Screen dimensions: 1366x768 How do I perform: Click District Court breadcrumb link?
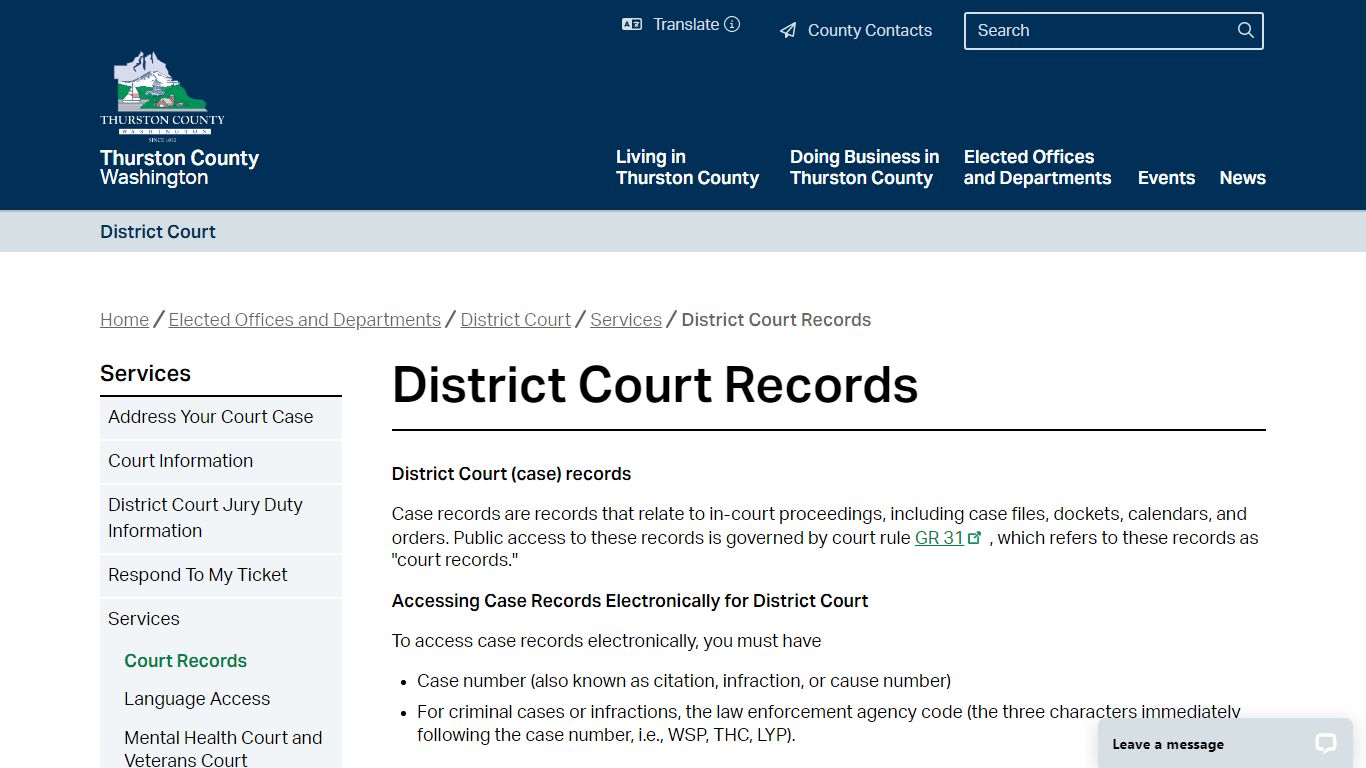coord(515,320)
